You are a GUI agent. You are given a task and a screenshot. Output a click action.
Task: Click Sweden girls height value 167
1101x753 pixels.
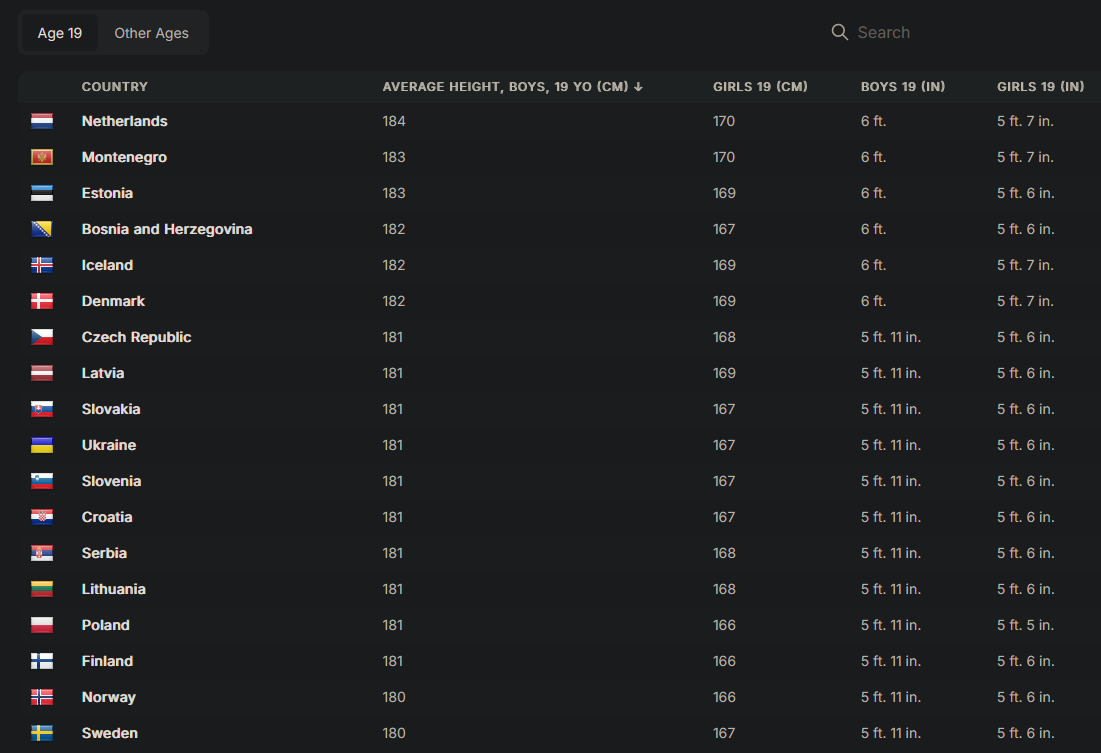click(724, 733)
